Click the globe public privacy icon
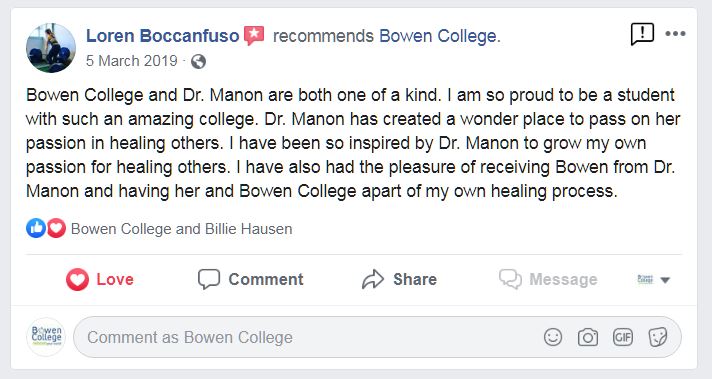The image size is (712, 379). (x=198, y=61)
